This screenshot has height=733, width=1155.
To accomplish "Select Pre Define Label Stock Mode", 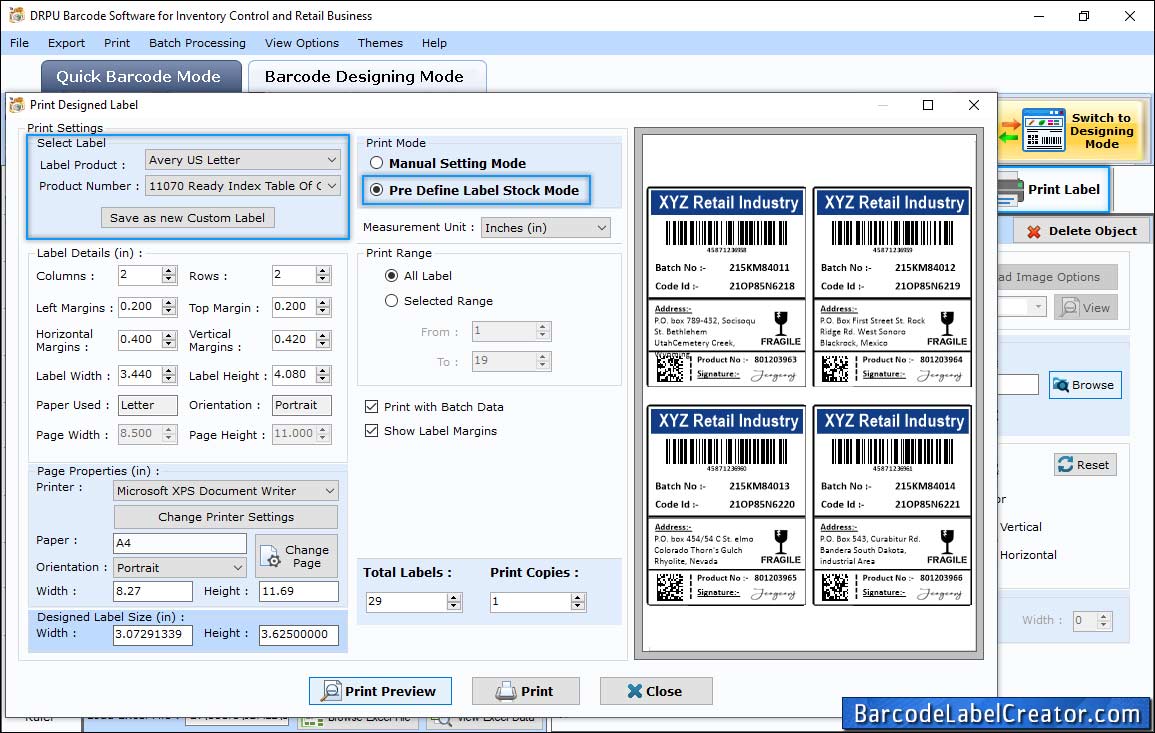I will click(376, 190).
